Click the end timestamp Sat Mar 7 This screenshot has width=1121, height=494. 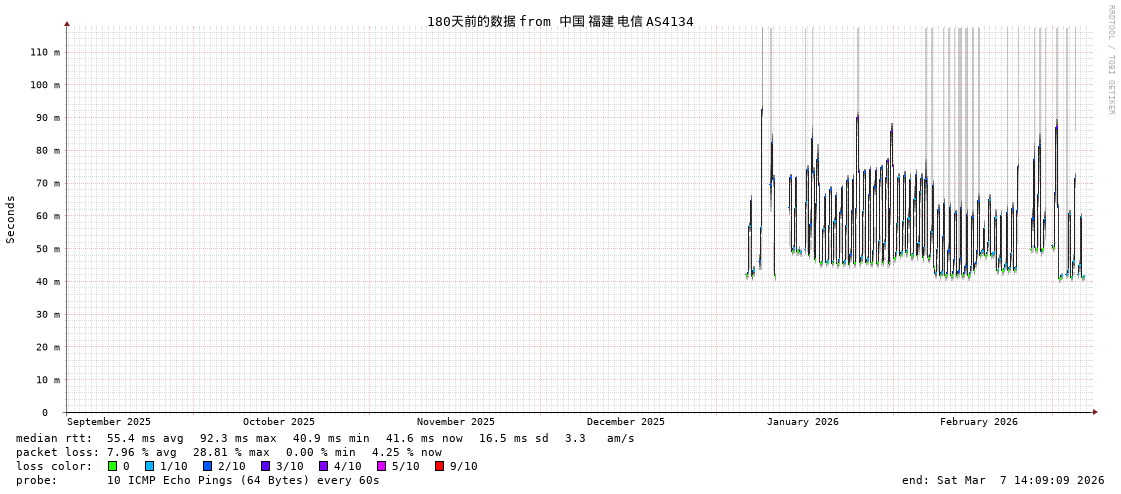tap(1002, 480)
